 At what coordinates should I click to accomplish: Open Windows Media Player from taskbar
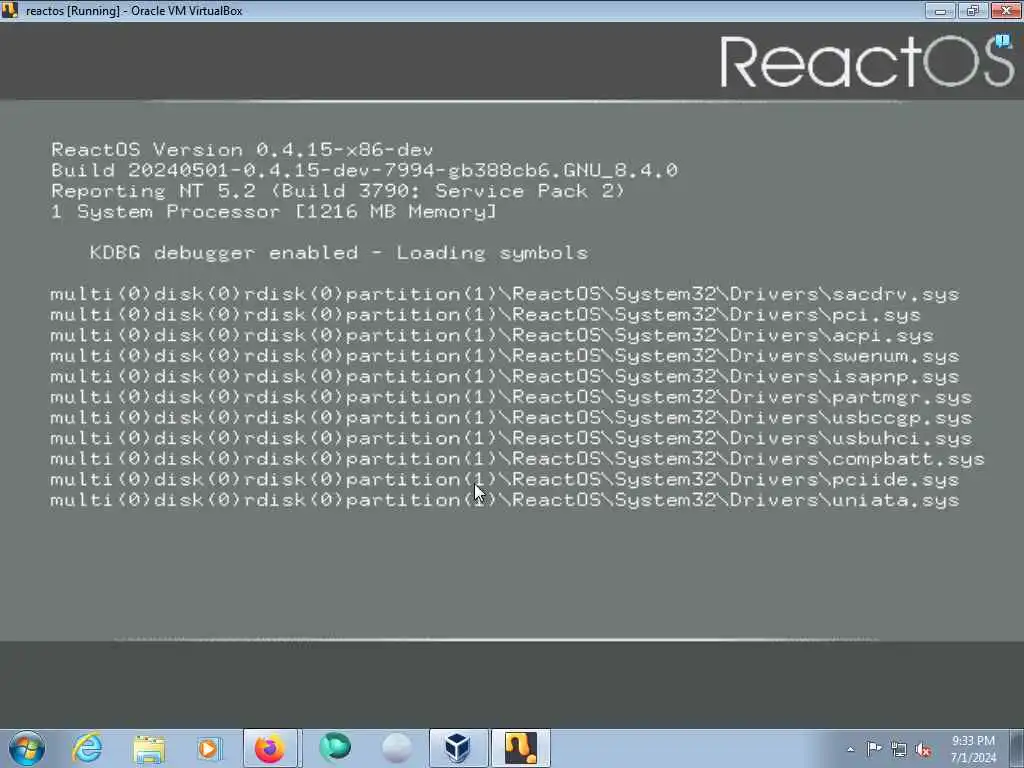[x=210, y=748]
